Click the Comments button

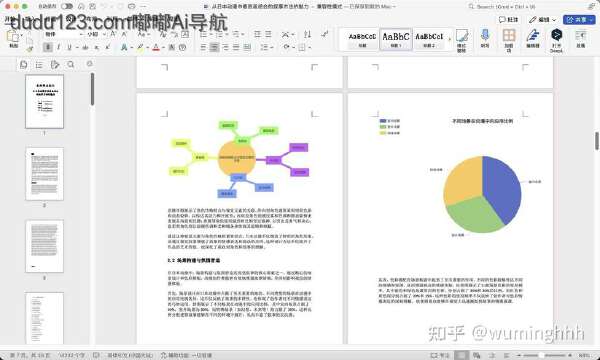509,20
